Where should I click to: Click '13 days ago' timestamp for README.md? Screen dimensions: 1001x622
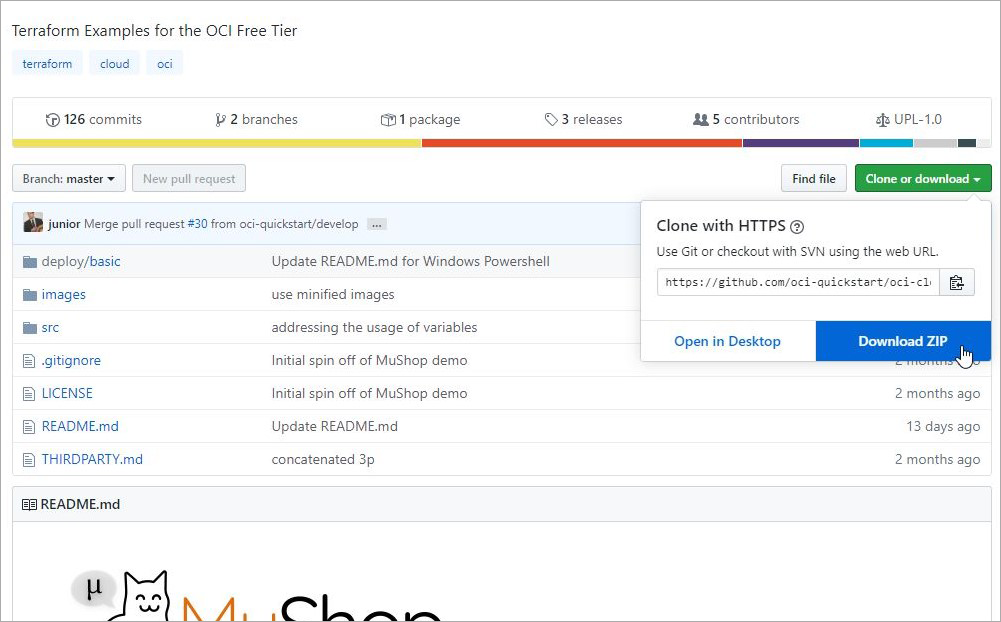pyautogui.click(x=943, y=427)
